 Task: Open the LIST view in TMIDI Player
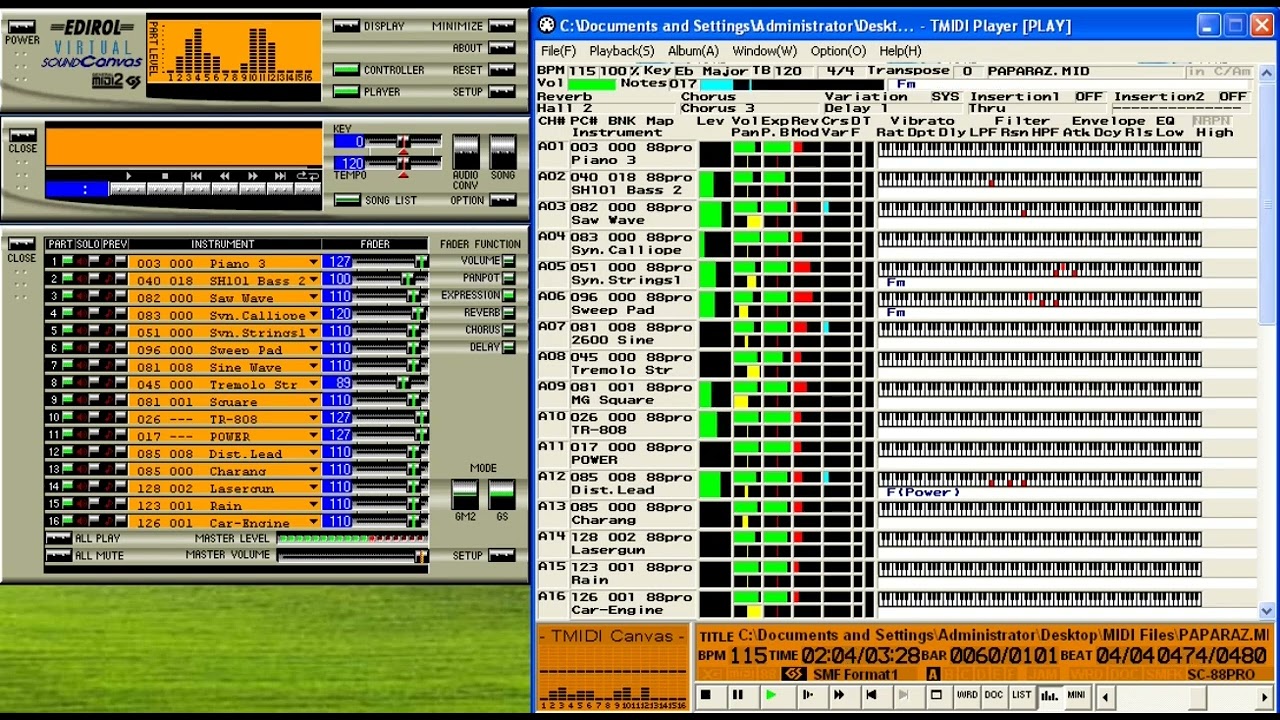coord(1021,696)
